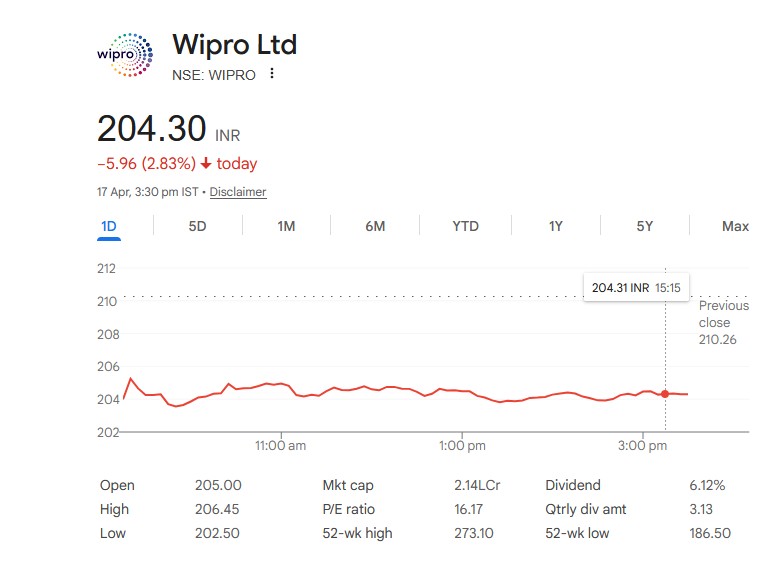View the 1Y price chart

pos(556,226)
